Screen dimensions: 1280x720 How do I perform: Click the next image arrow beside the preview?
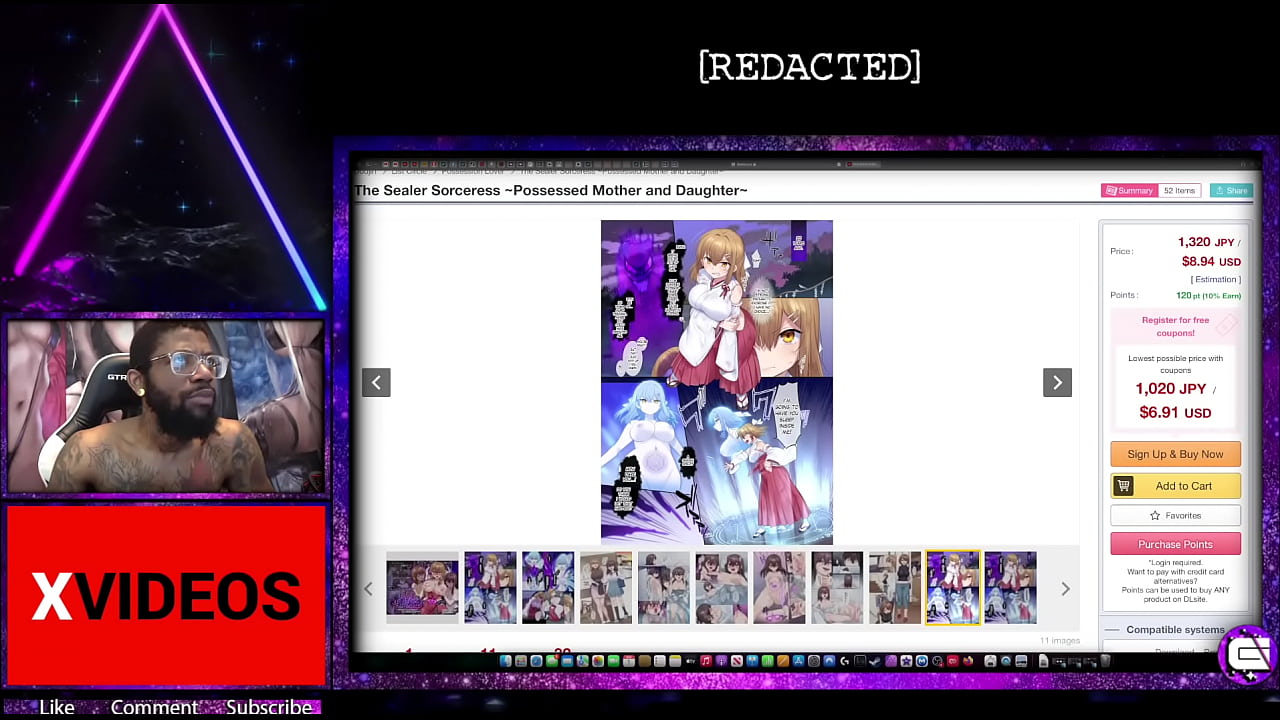coord(1057,382)
